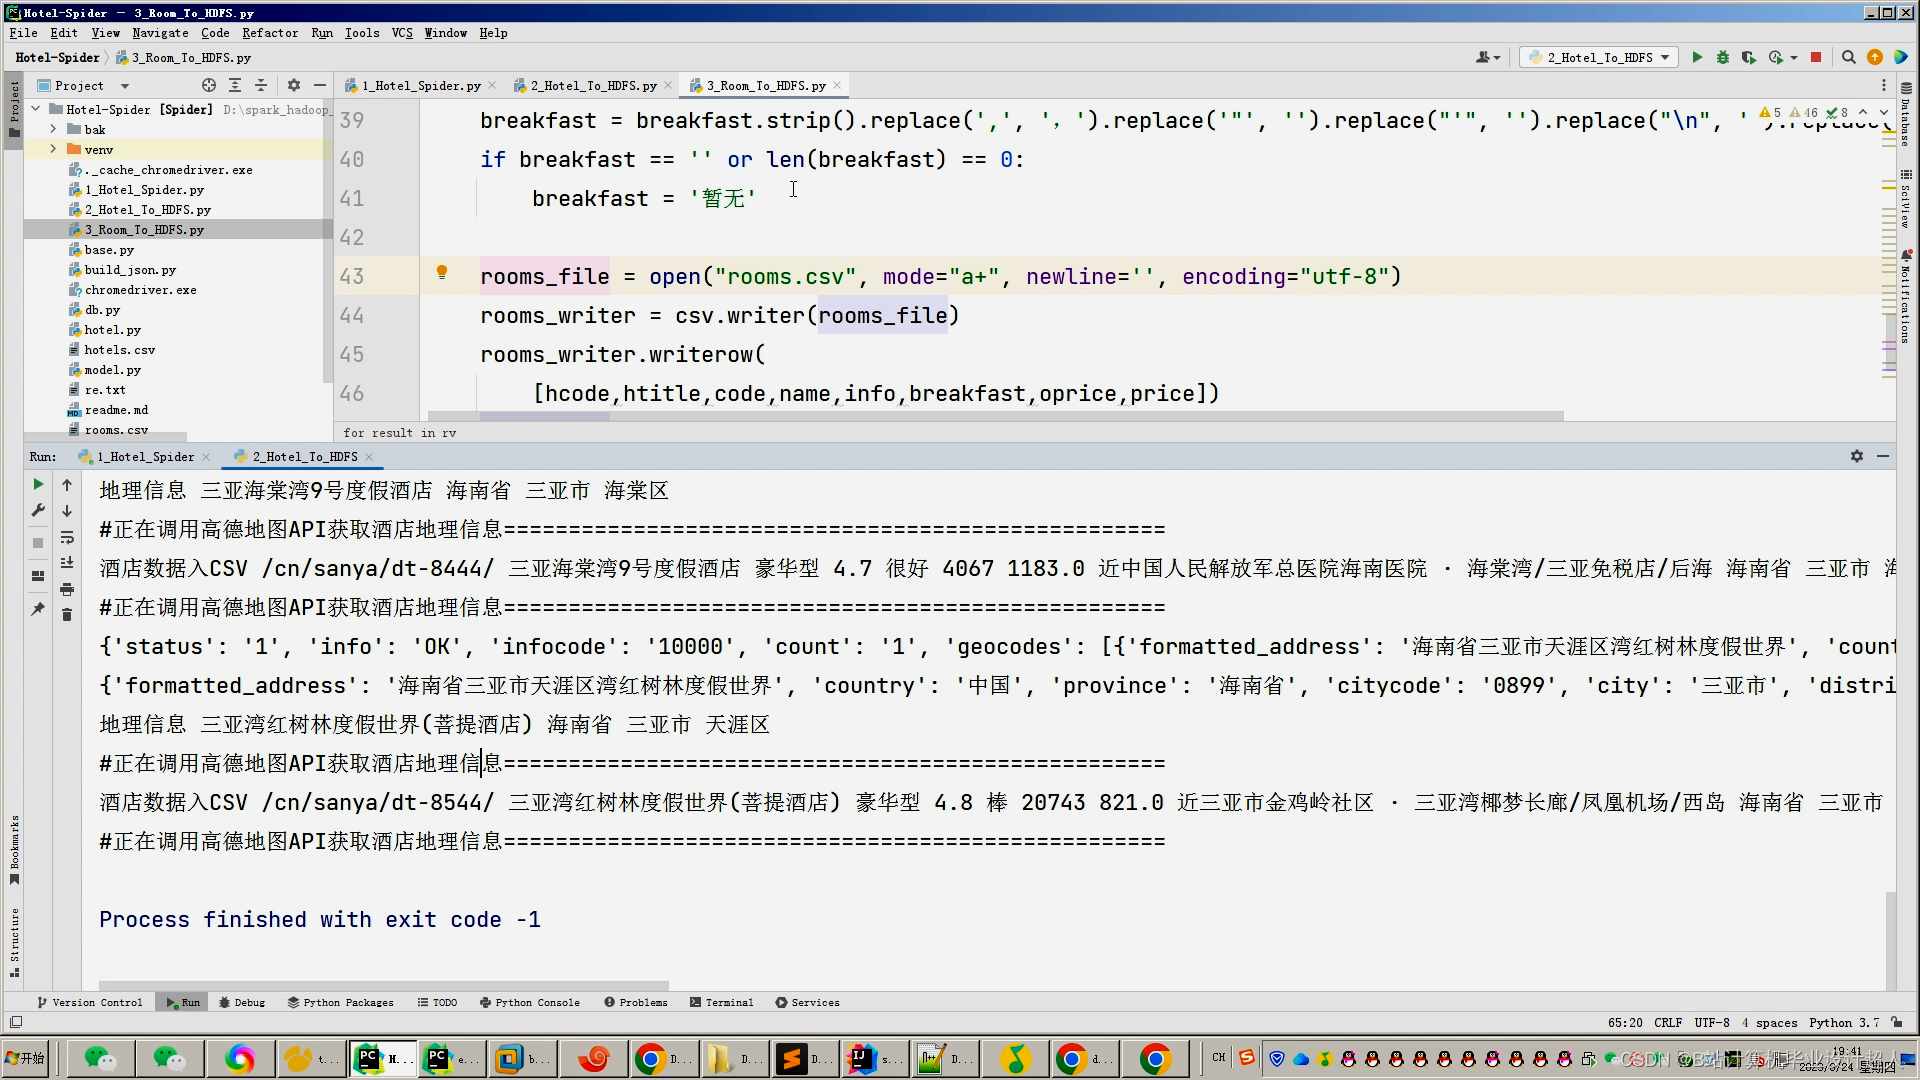Switch to the 1_Hotel_Spider.py editor tab

420,85
